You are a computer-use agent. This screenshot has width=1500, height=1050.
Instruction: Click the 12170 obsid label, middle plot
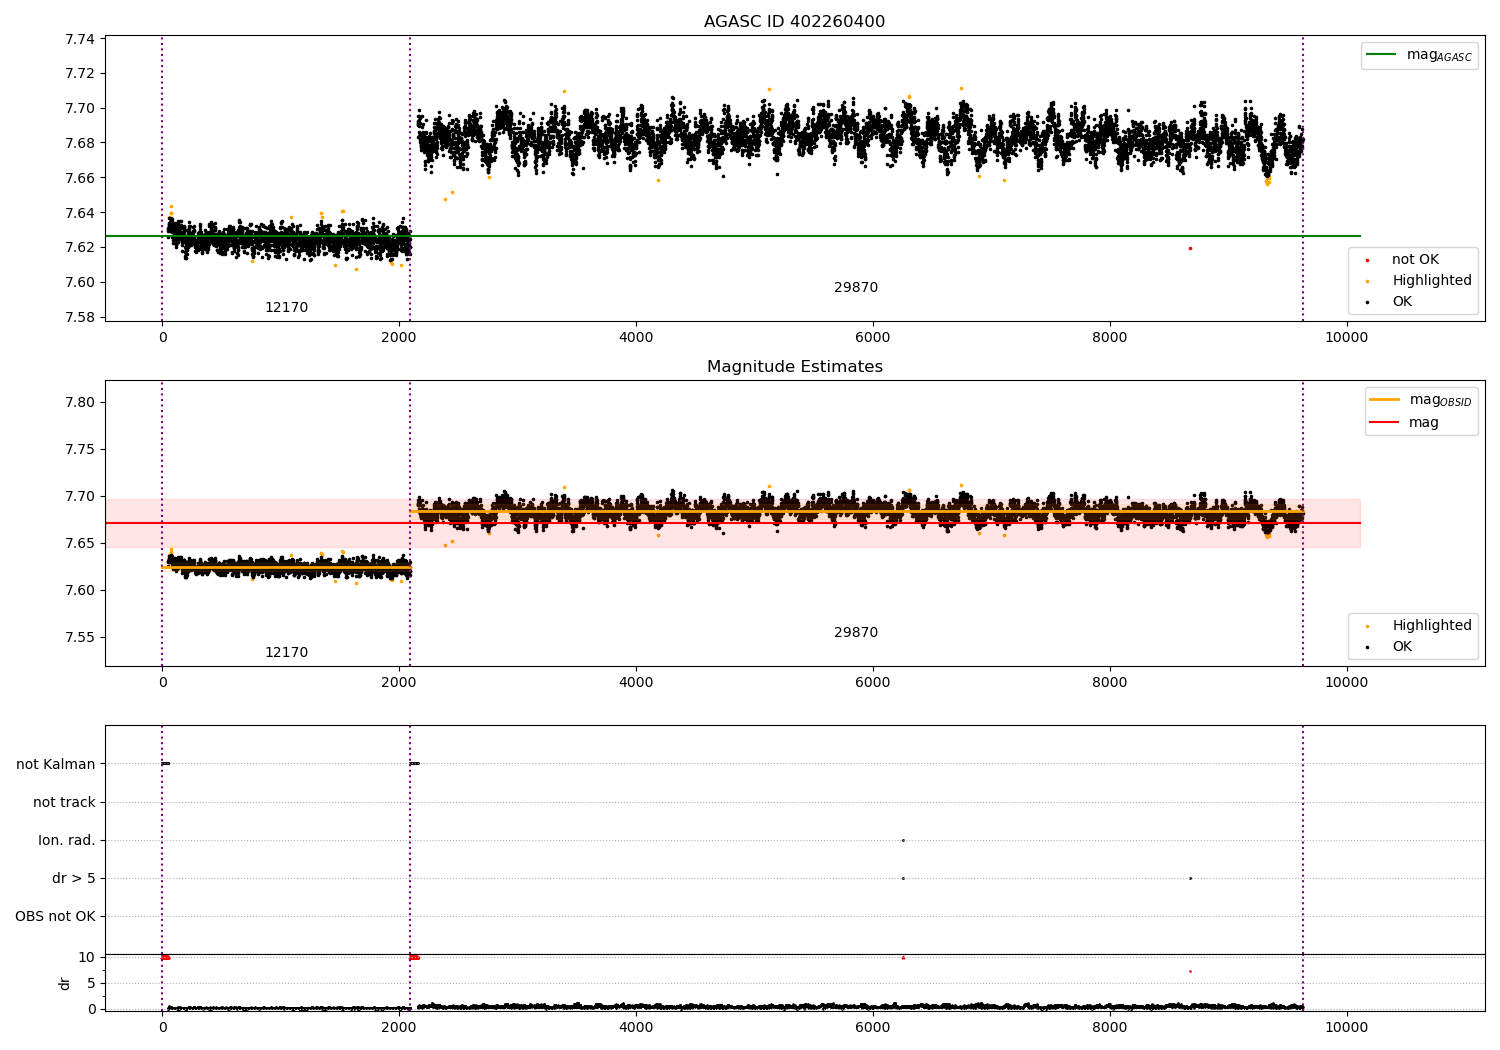click(x=286, y=653)
